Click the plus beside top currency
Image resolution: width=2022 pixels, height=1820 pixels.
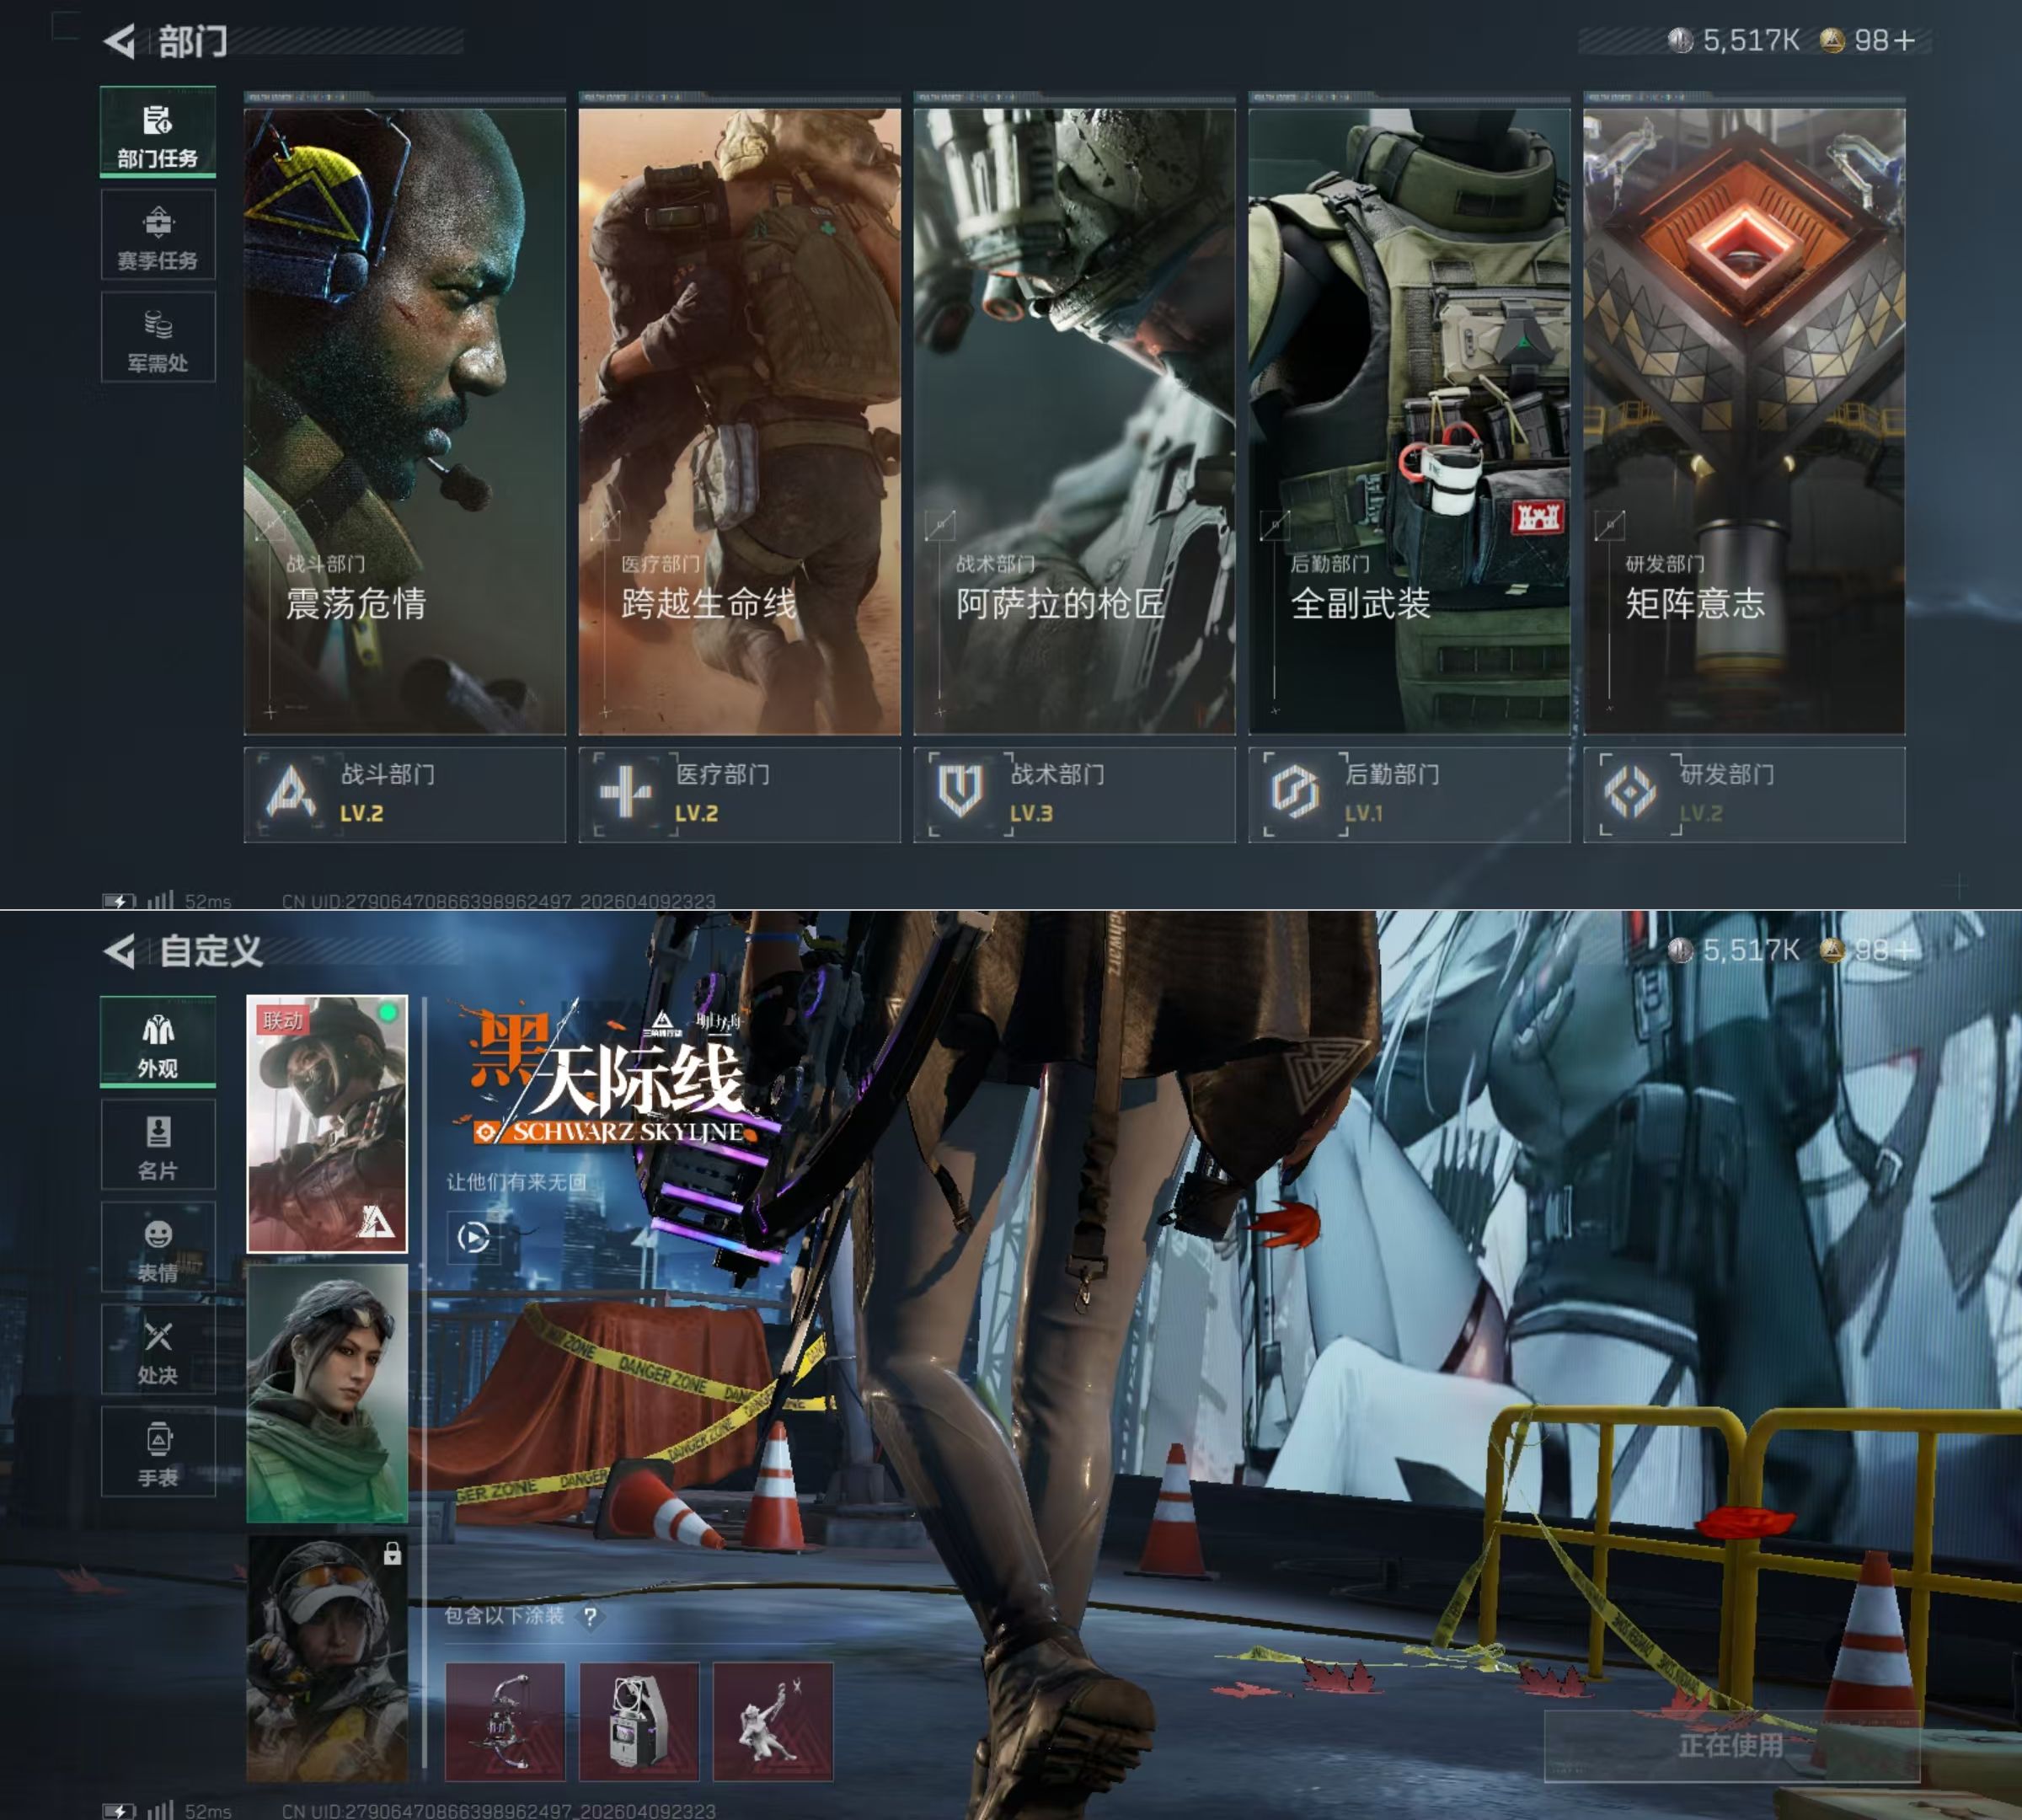pyautogui.click(x=1904, y=41)
